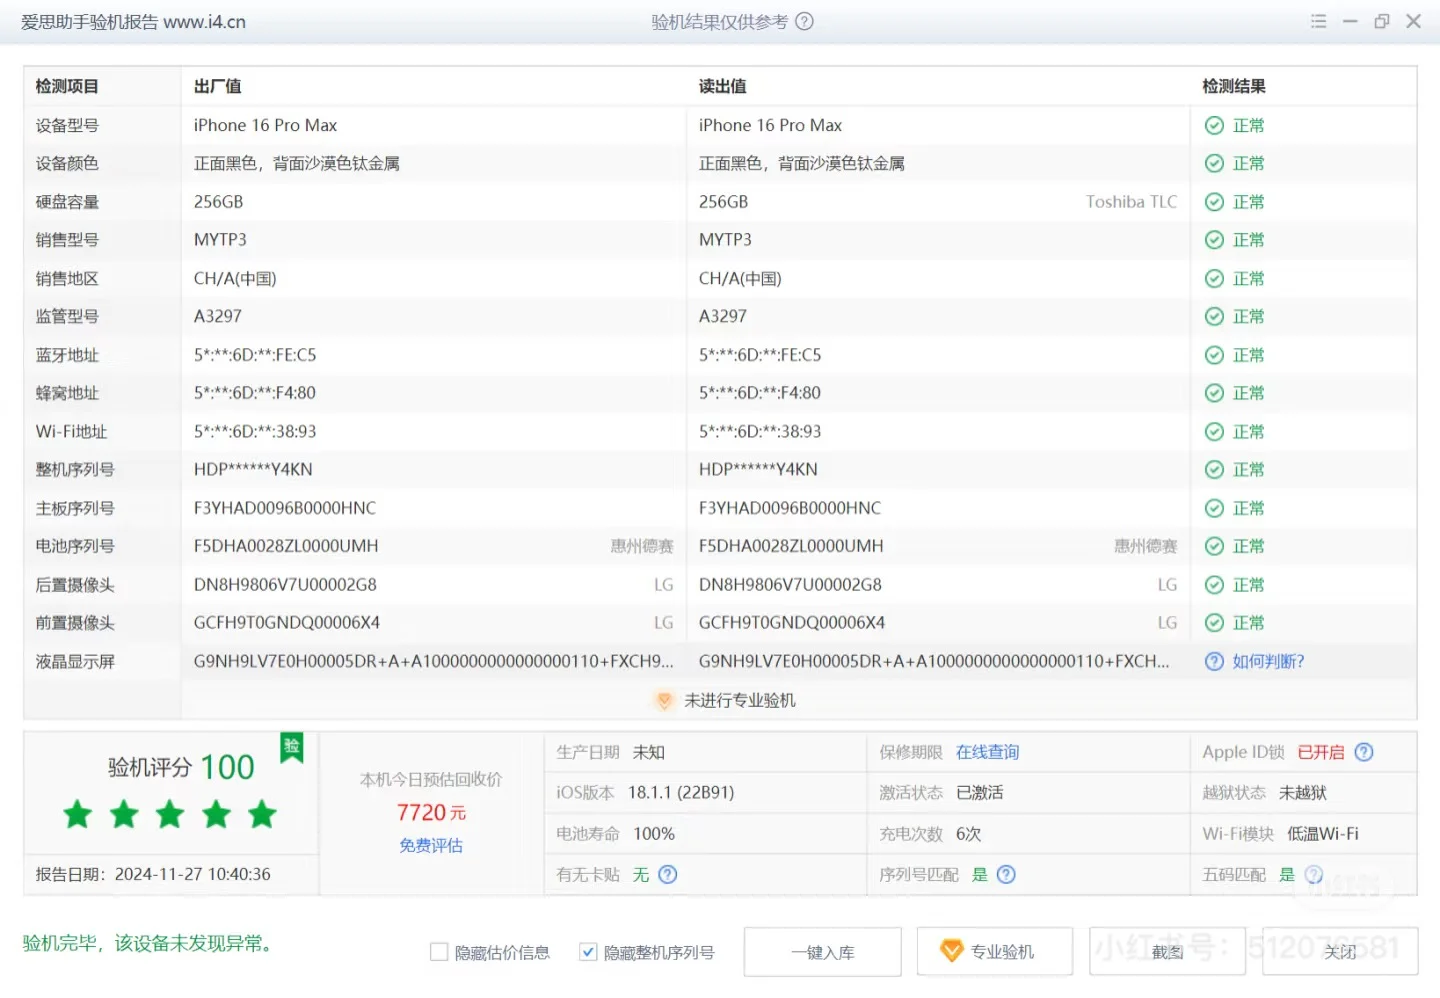This screenshot has height=998, width=1440.
Task: Enable the 隐藏估价信息 checkbox
Action: pos(440,952)
